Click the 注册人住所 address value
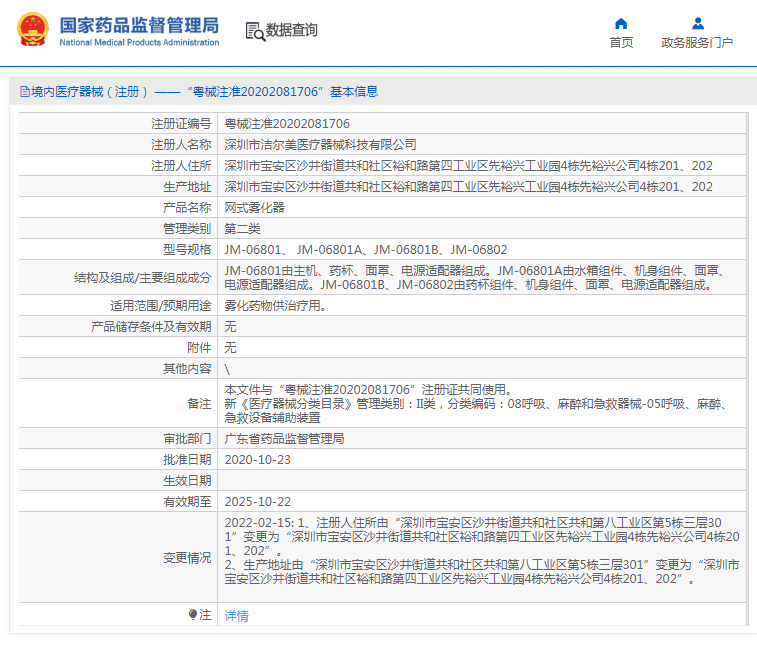Image resolution: width=757 pixels, height=646 pixels. tap(468, 166)
